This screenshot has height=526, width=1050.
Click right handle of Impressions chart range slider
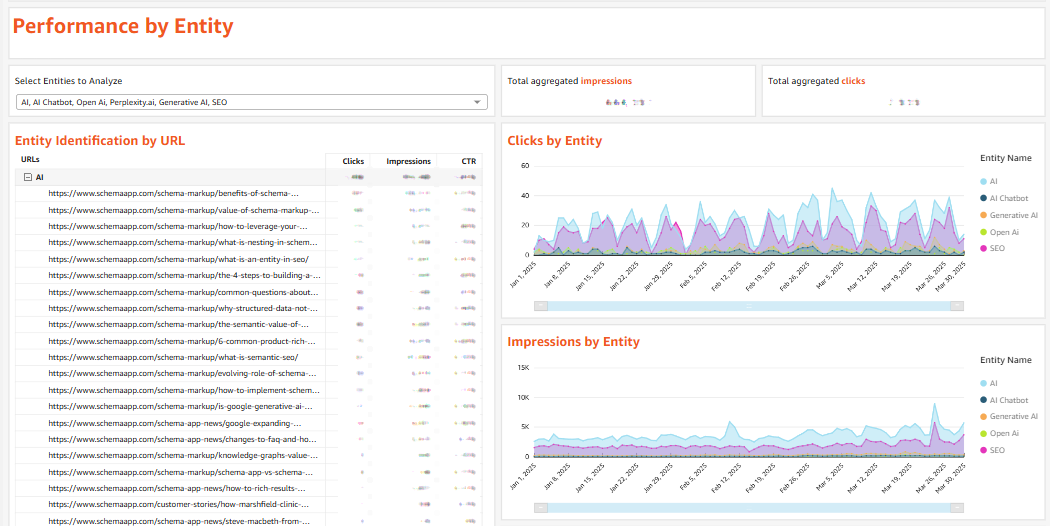[958, 508]
